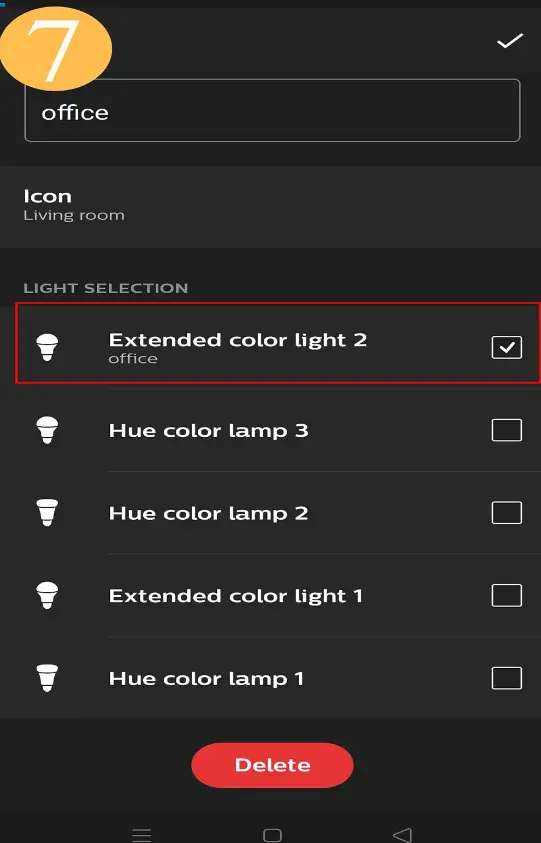Screen dimensions: 541x843
Task: Click bulb icon for Extended color light 2
Action: click(47, 347)
